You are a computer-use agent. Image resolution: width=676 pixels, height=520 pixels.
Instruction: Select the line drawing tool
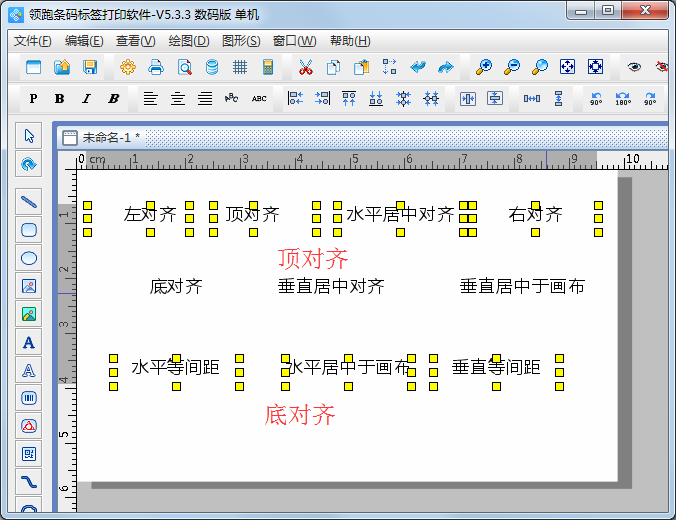29,201
